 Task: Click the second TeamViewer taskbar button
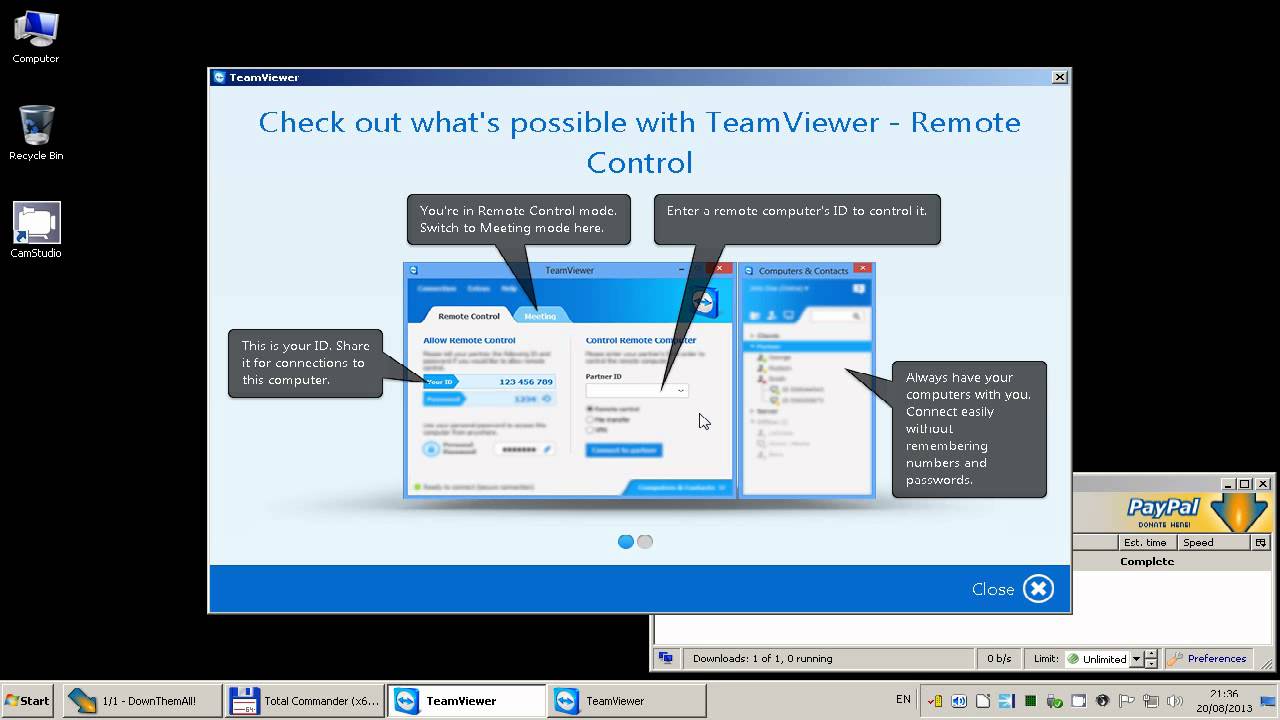click(x=627, y=701)
